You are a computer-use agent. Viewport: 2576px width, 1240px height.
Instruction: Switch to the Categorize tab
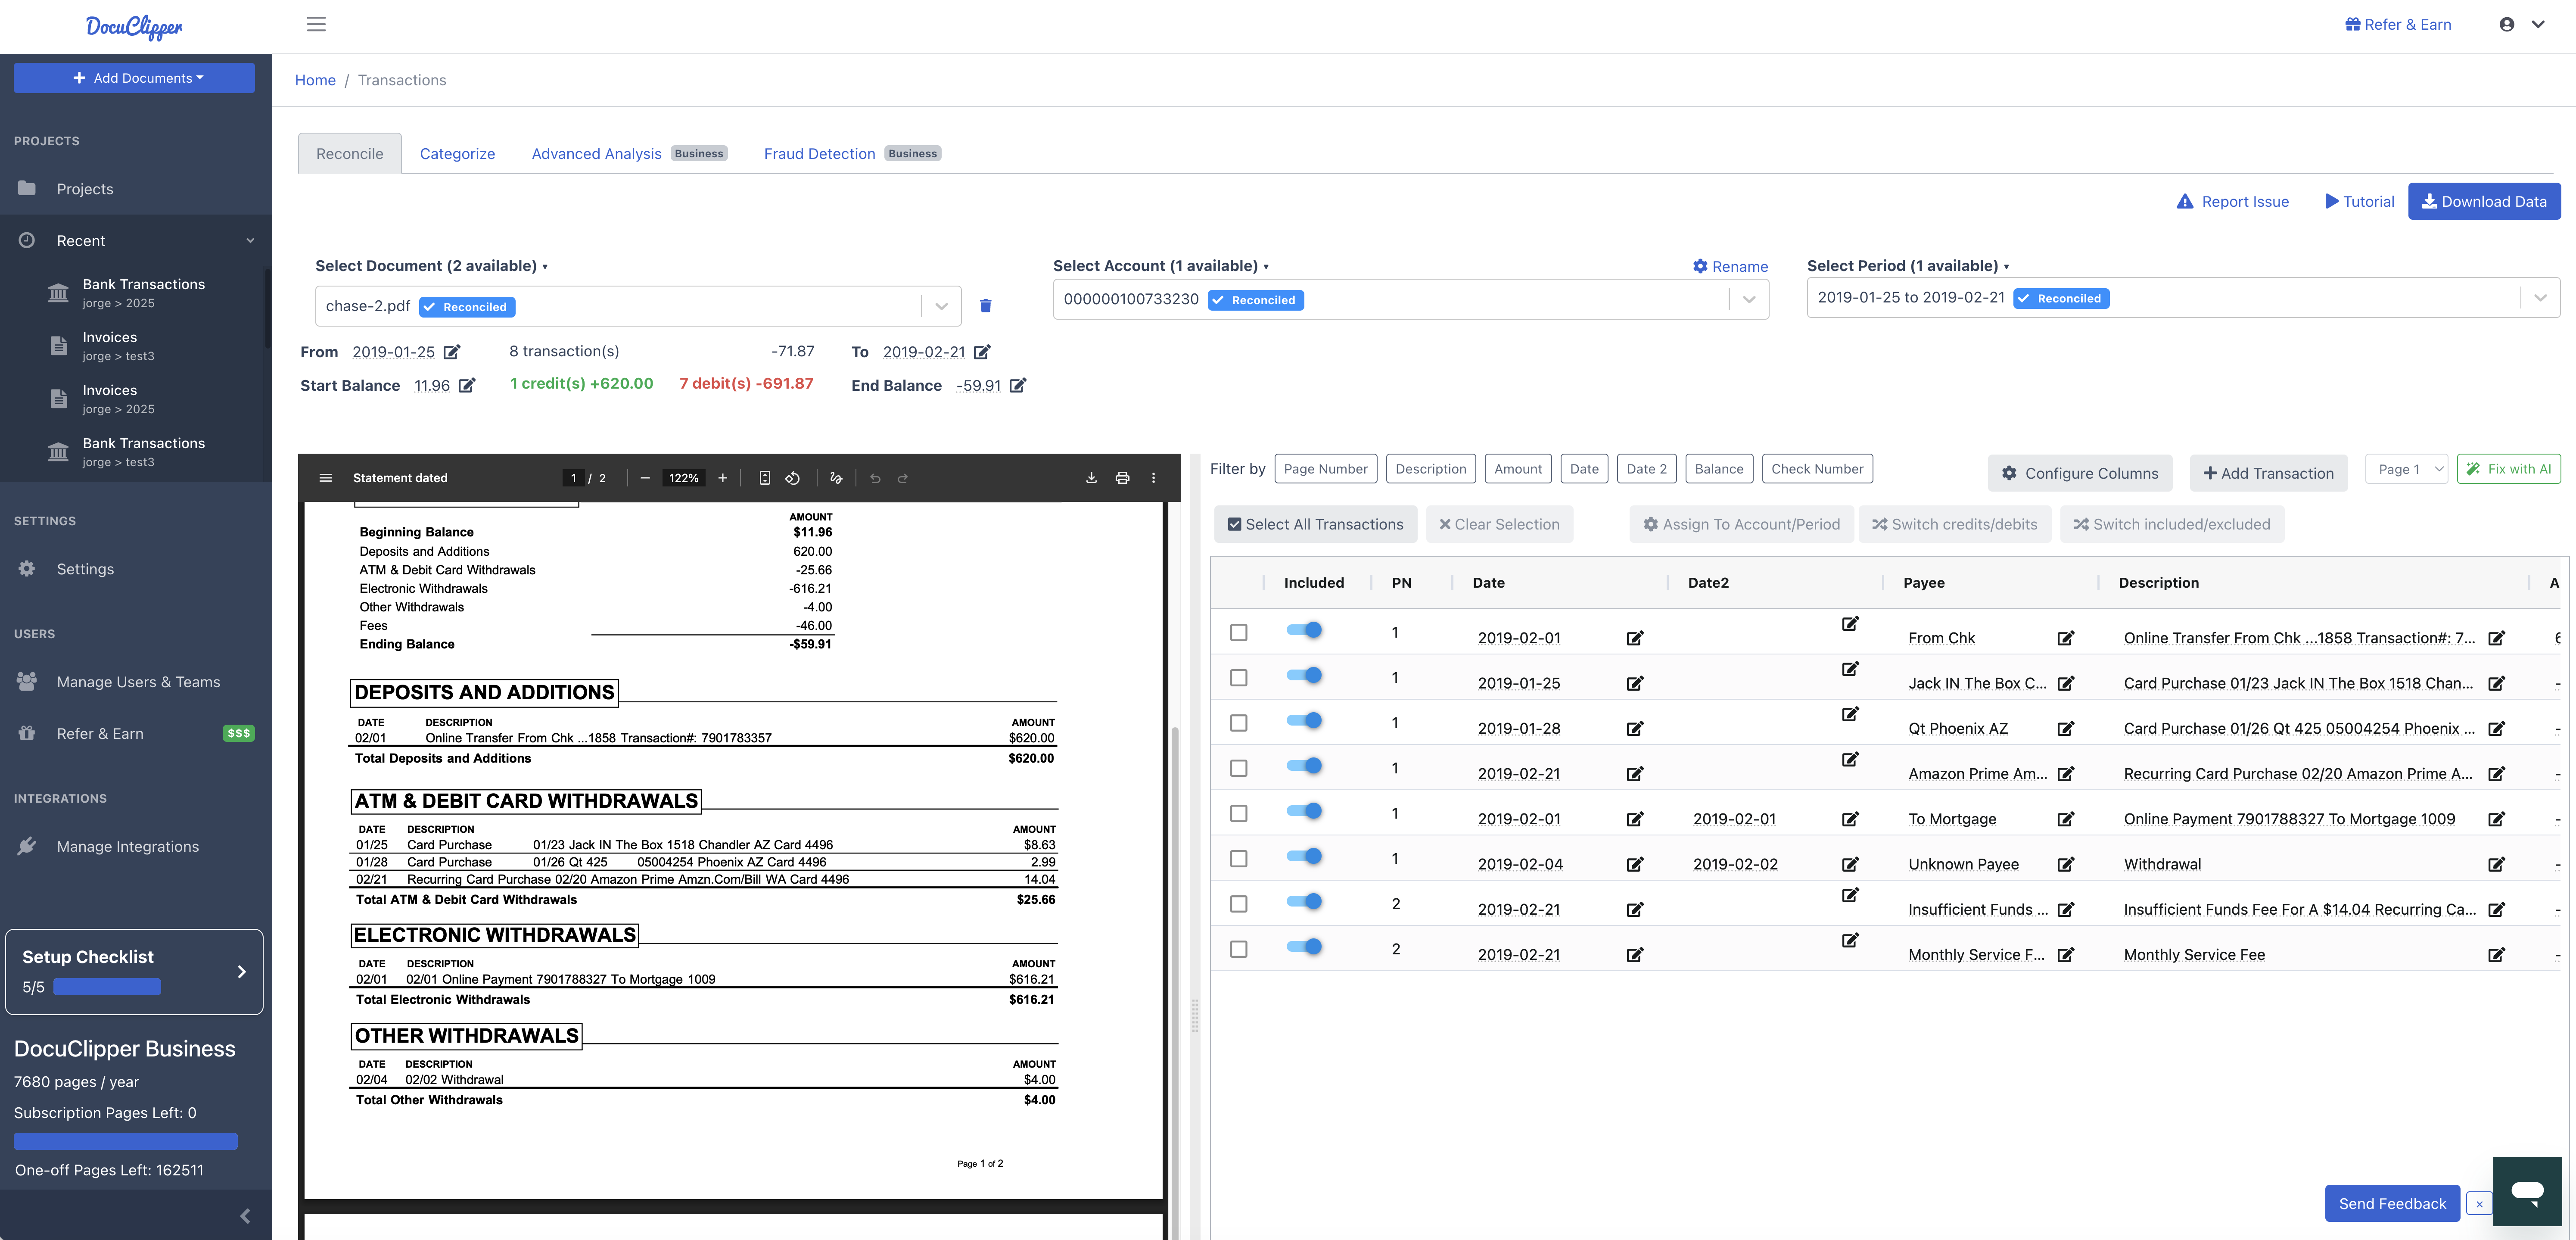(457, 154)
